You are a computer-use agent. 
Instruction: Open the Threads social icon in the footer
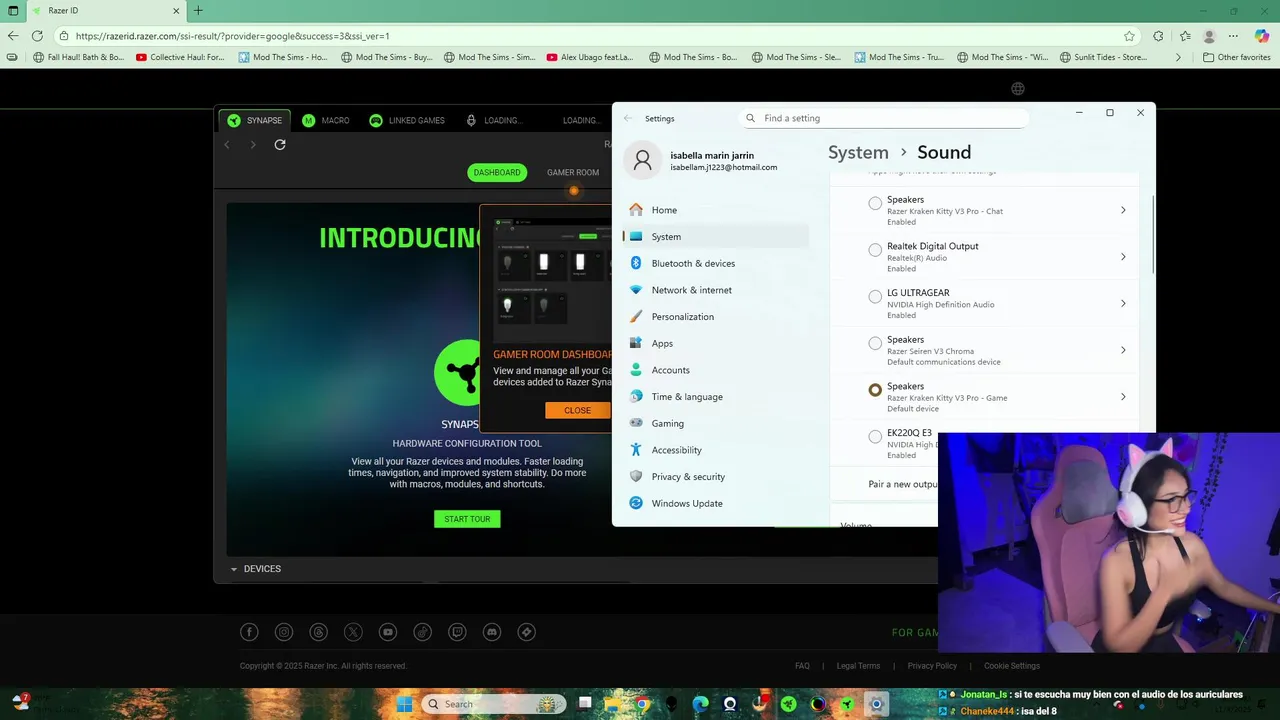tap(319, 632)
